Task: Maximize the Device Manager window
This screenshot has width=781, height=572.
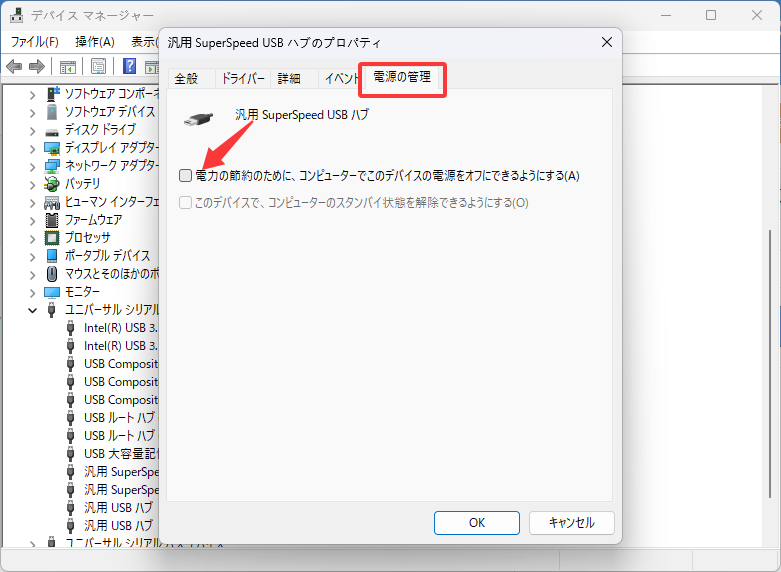Action: (x=711, y=15)
